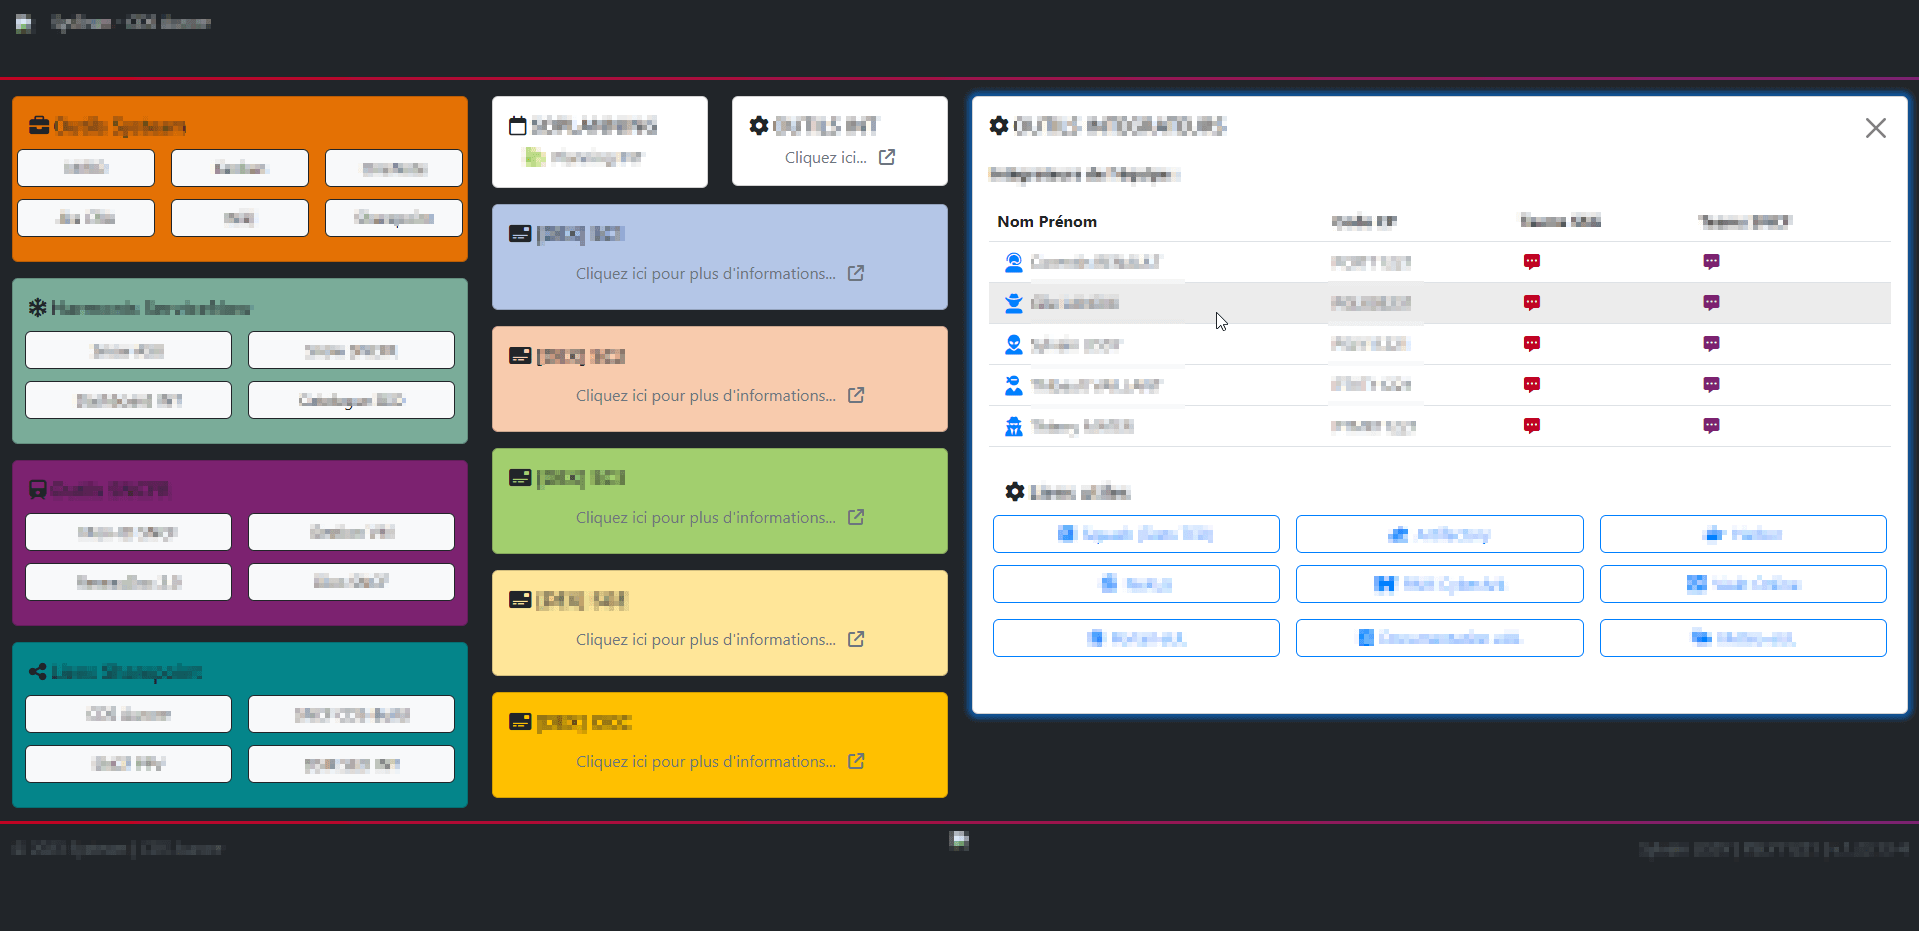
Task: Click the Dashboard INT button in the green panel
Action: click(x=128, y=400)
